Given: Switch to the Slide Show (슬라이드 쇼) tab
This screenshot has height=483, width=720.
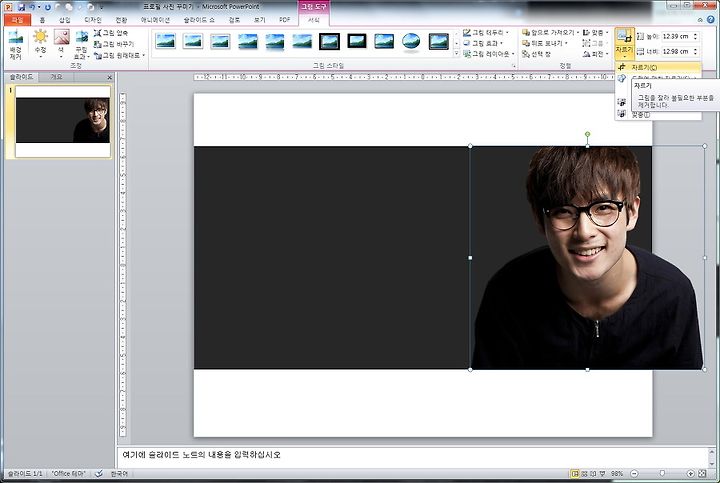Looking at the screenshot, I should click(199, 20).
